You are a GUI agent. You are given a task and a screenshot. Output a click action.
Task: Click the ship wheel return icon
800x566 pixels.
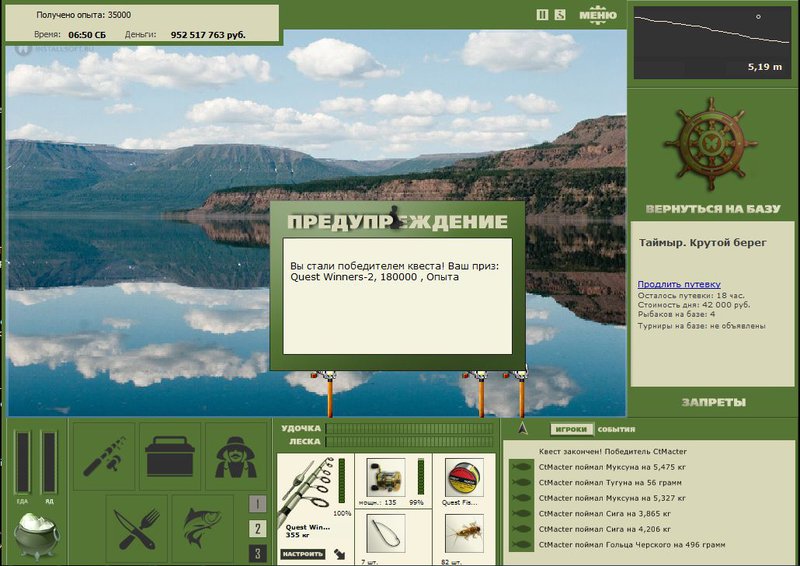pos(710,144)
